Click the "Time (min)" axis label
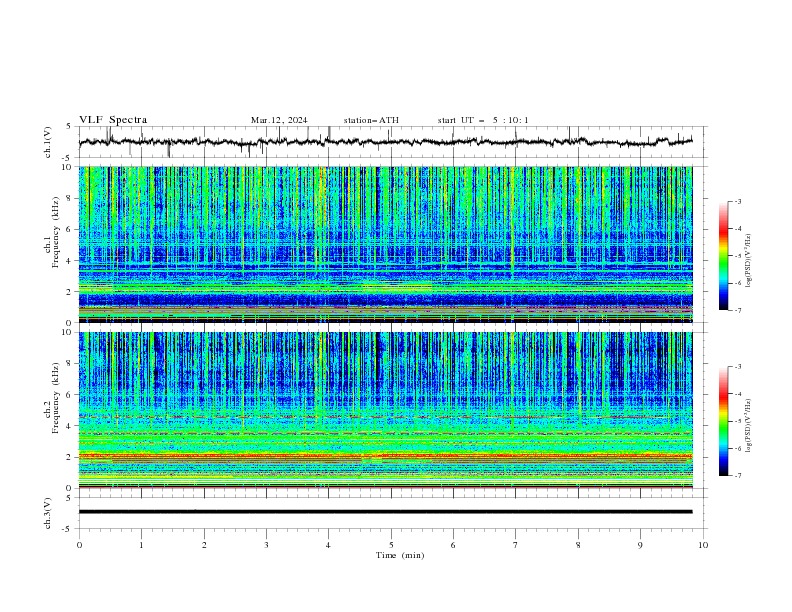This screenshot has width=792, height=612. click(400, 555)
